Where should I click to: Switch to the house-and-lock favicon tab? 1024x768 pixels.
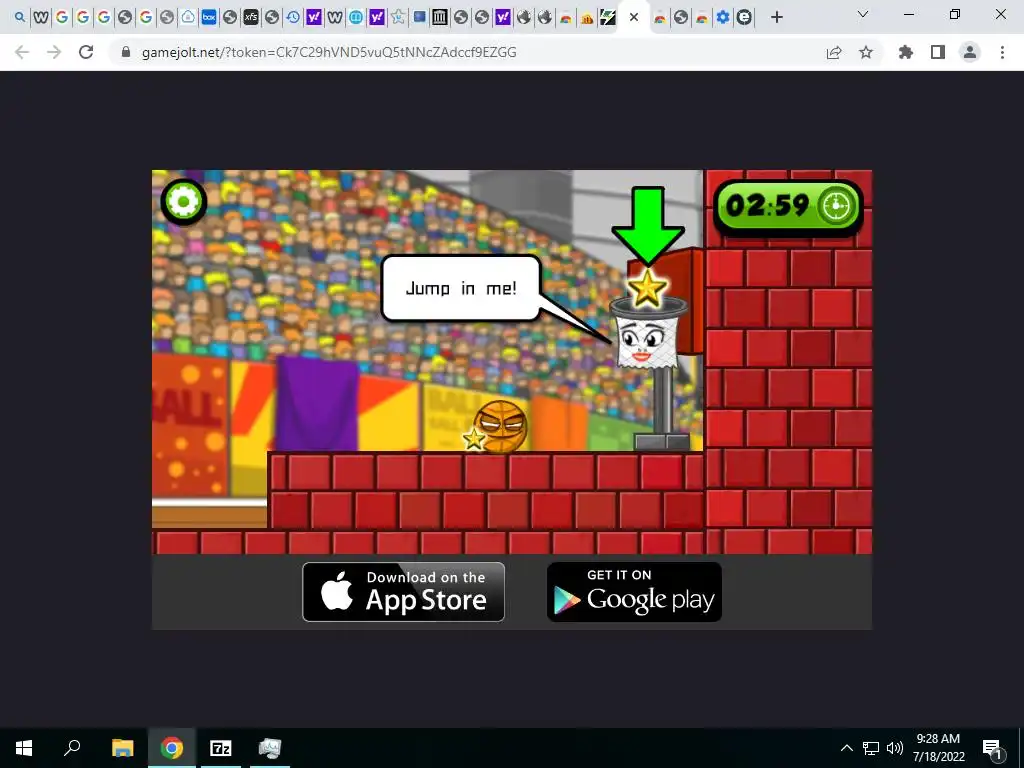(x=187, y=18)
